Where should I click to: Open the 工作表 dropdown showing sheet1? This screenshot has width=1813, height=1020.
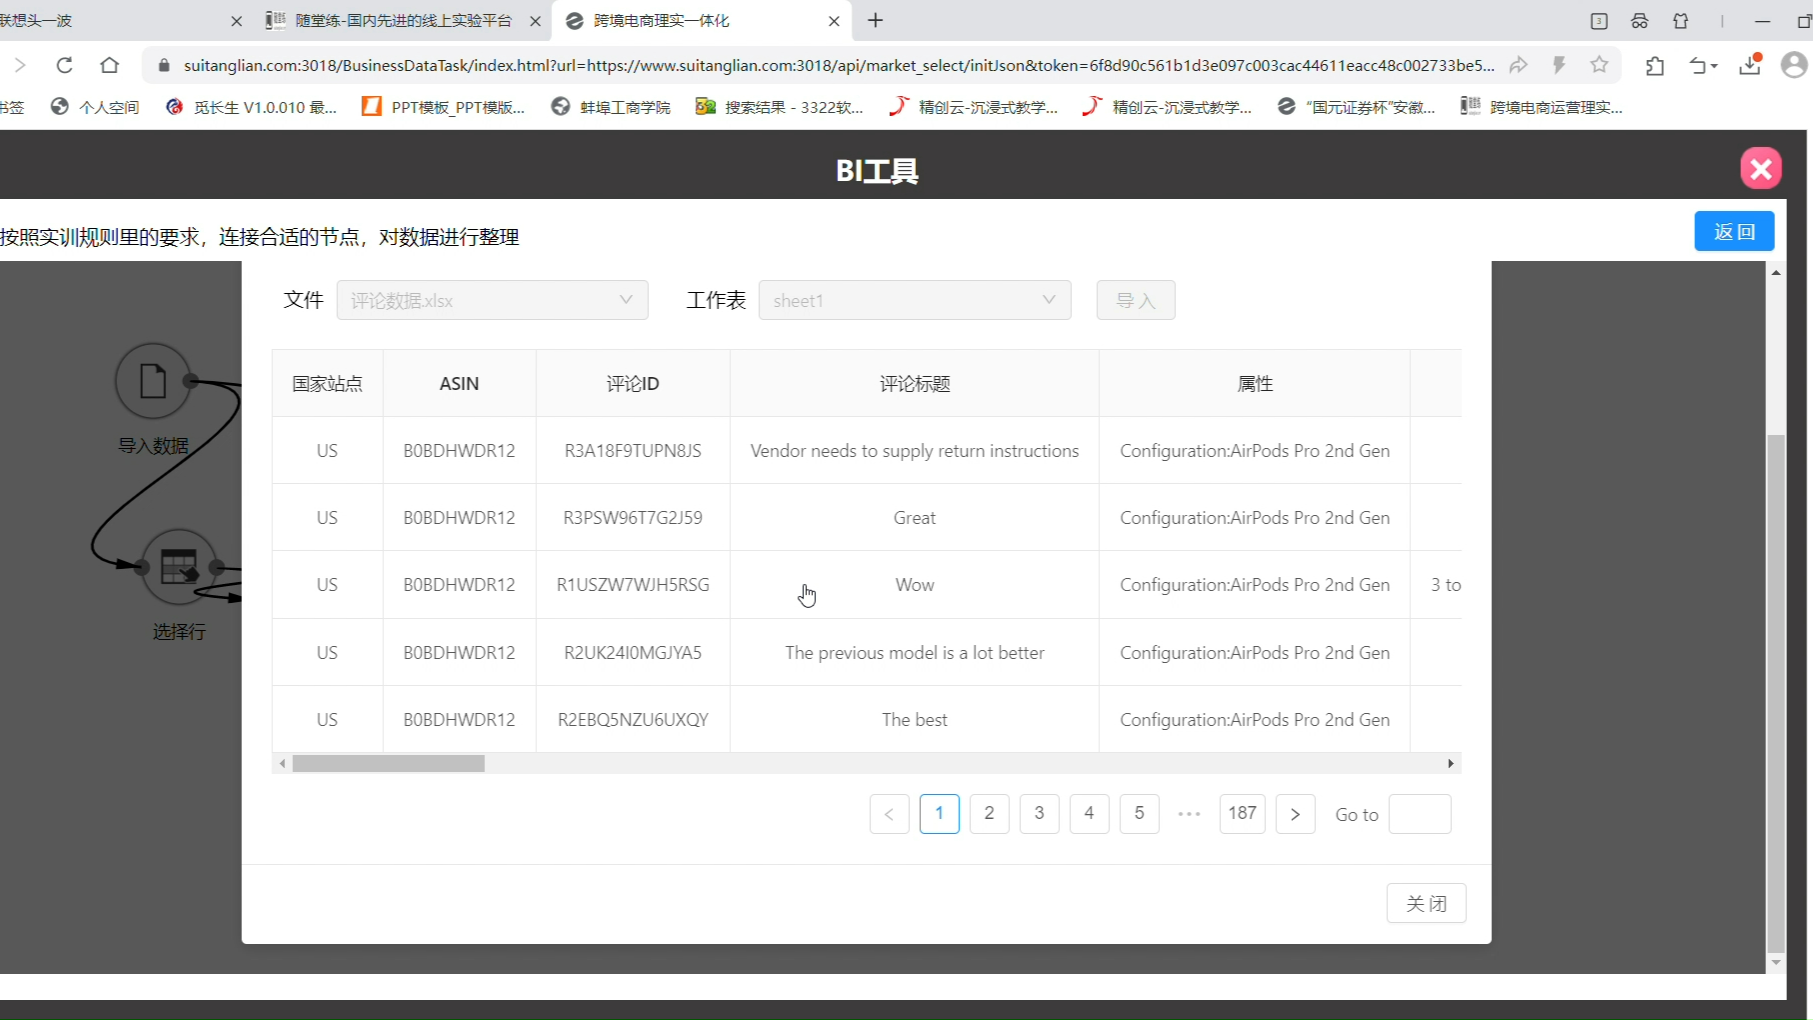915,300
